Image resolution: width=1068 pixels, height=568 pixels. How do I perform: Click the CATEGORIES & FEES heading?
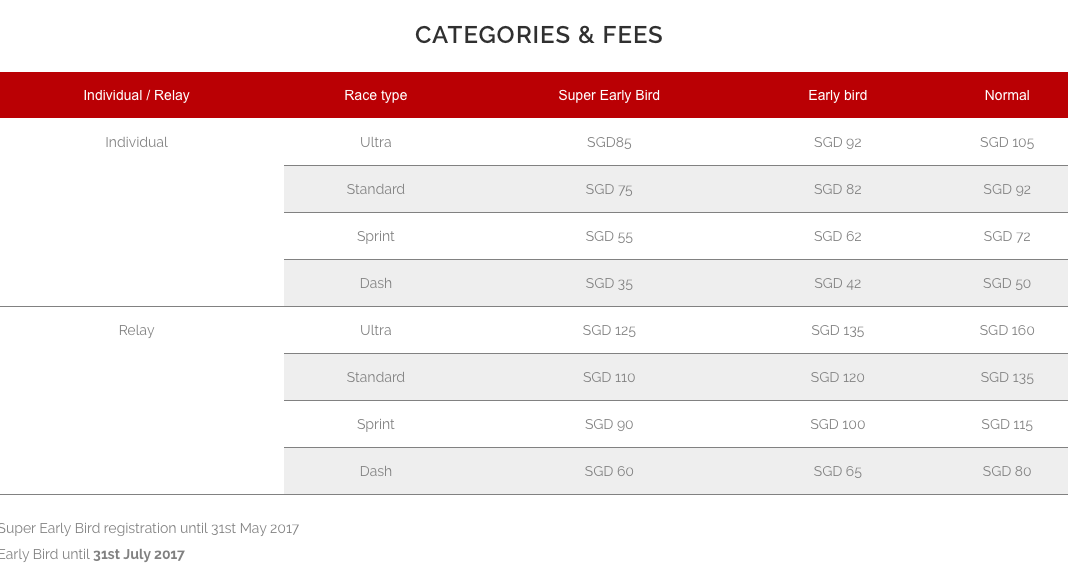point(539,35)
